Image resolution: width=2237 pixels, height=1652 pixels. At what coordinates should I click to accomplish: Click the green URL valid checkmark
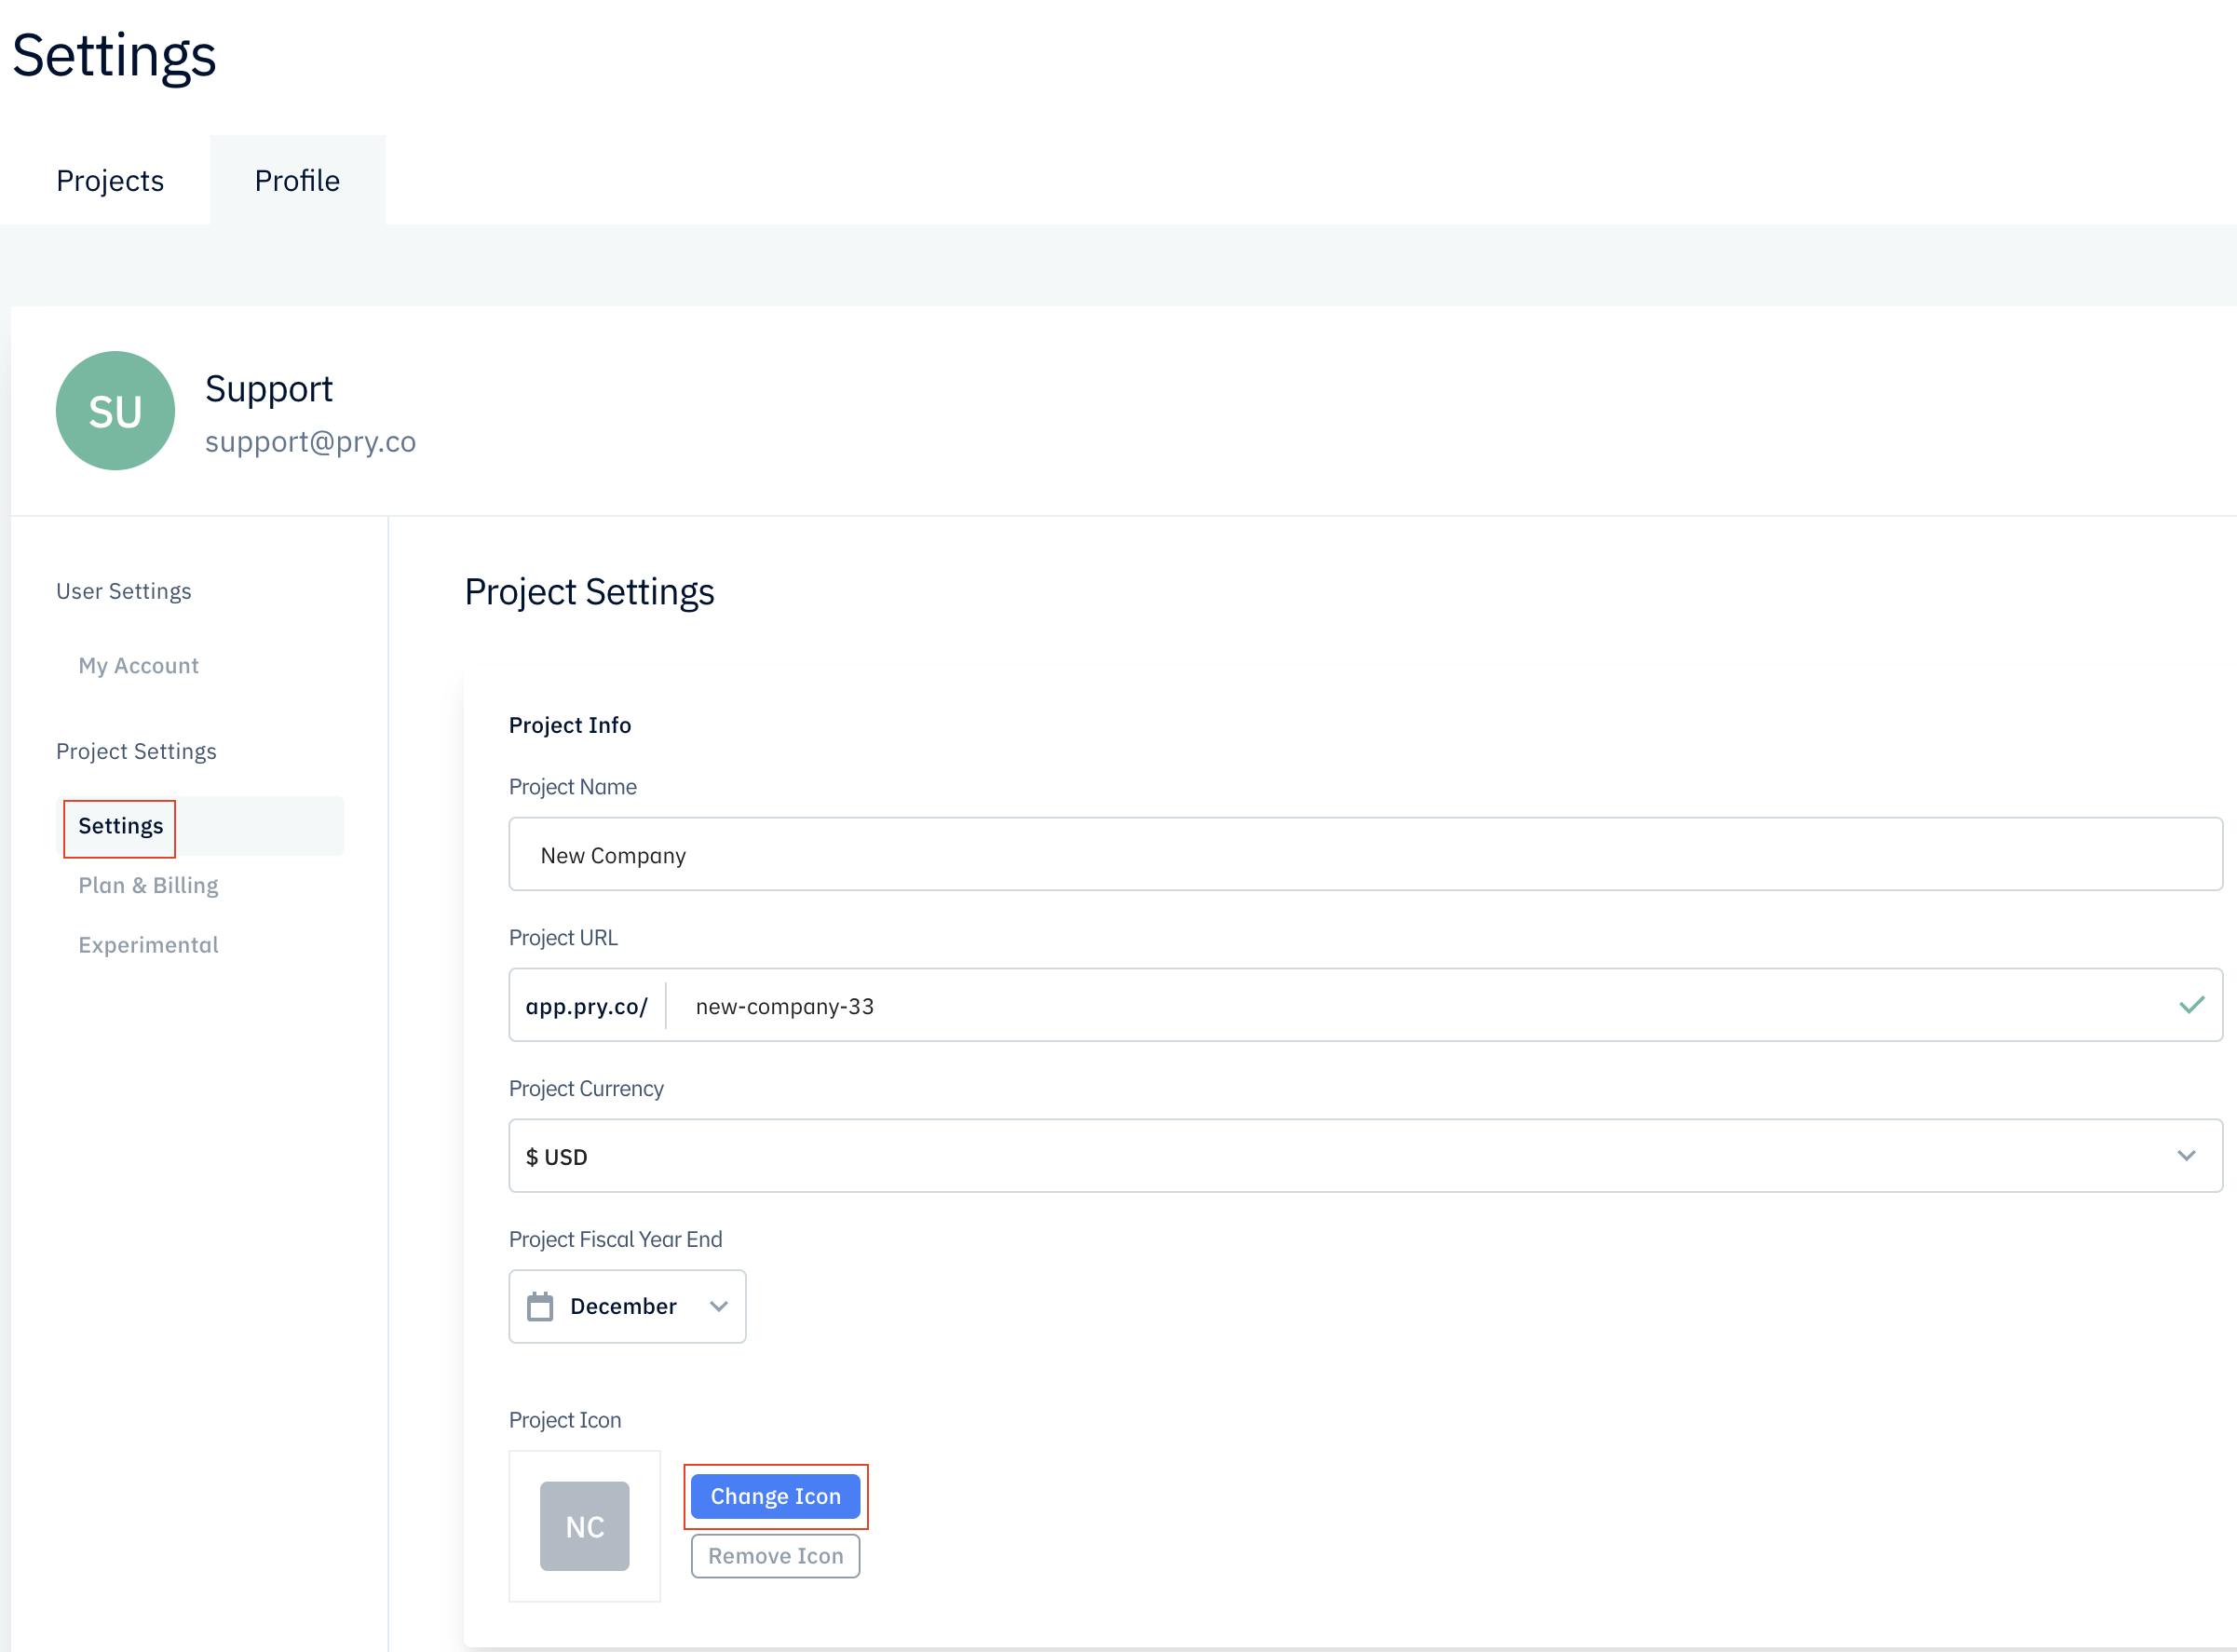point(2191,1005)
